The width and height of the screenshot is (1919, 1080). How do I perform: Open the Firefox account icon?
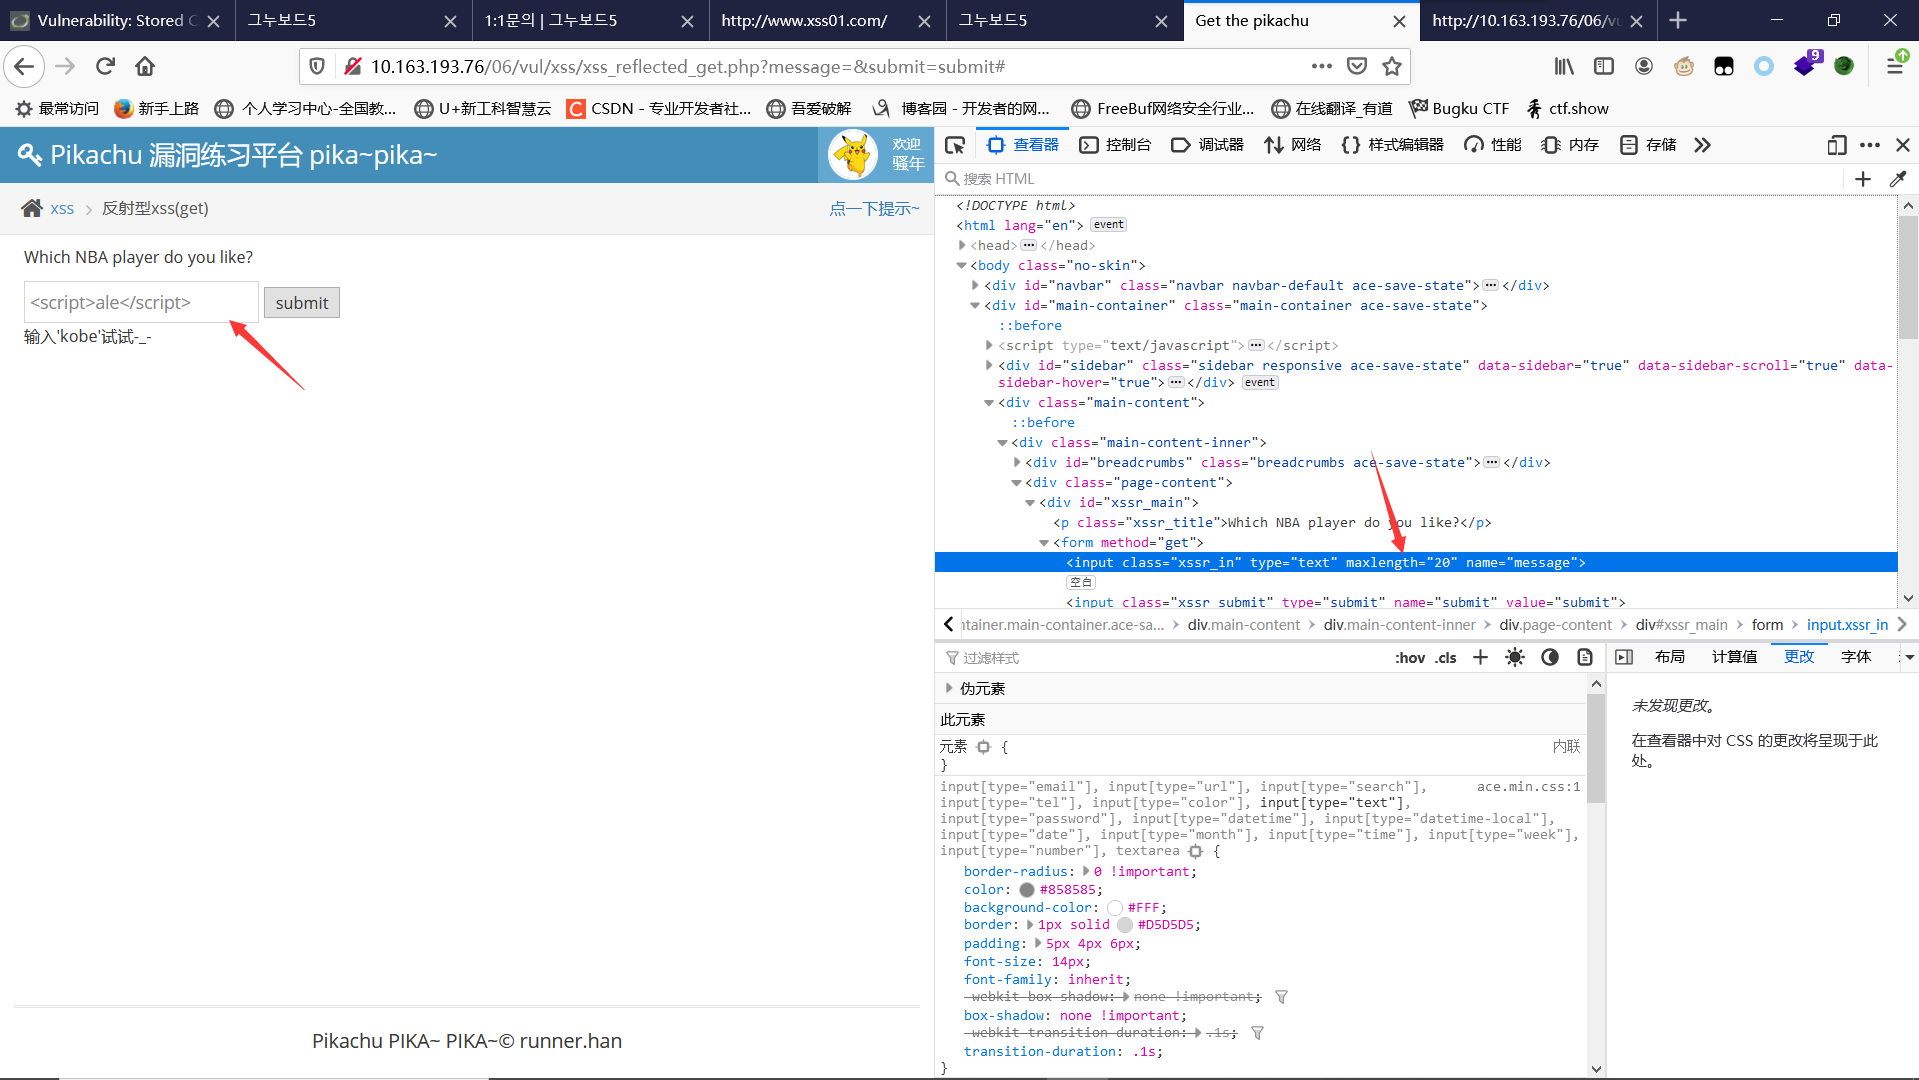pyautogui.click(x=1644, y=66)
